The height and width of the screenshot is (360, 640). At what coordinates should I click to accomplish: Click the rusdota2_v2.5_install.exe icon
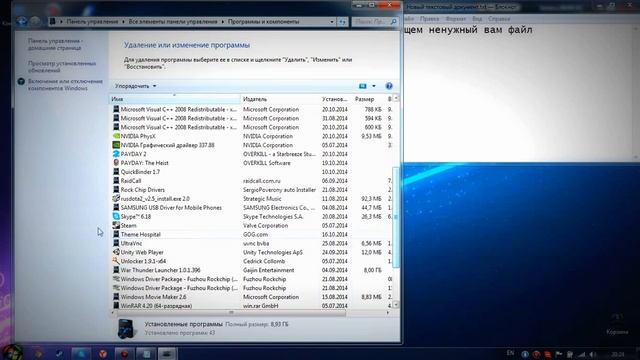pos(116,198)
